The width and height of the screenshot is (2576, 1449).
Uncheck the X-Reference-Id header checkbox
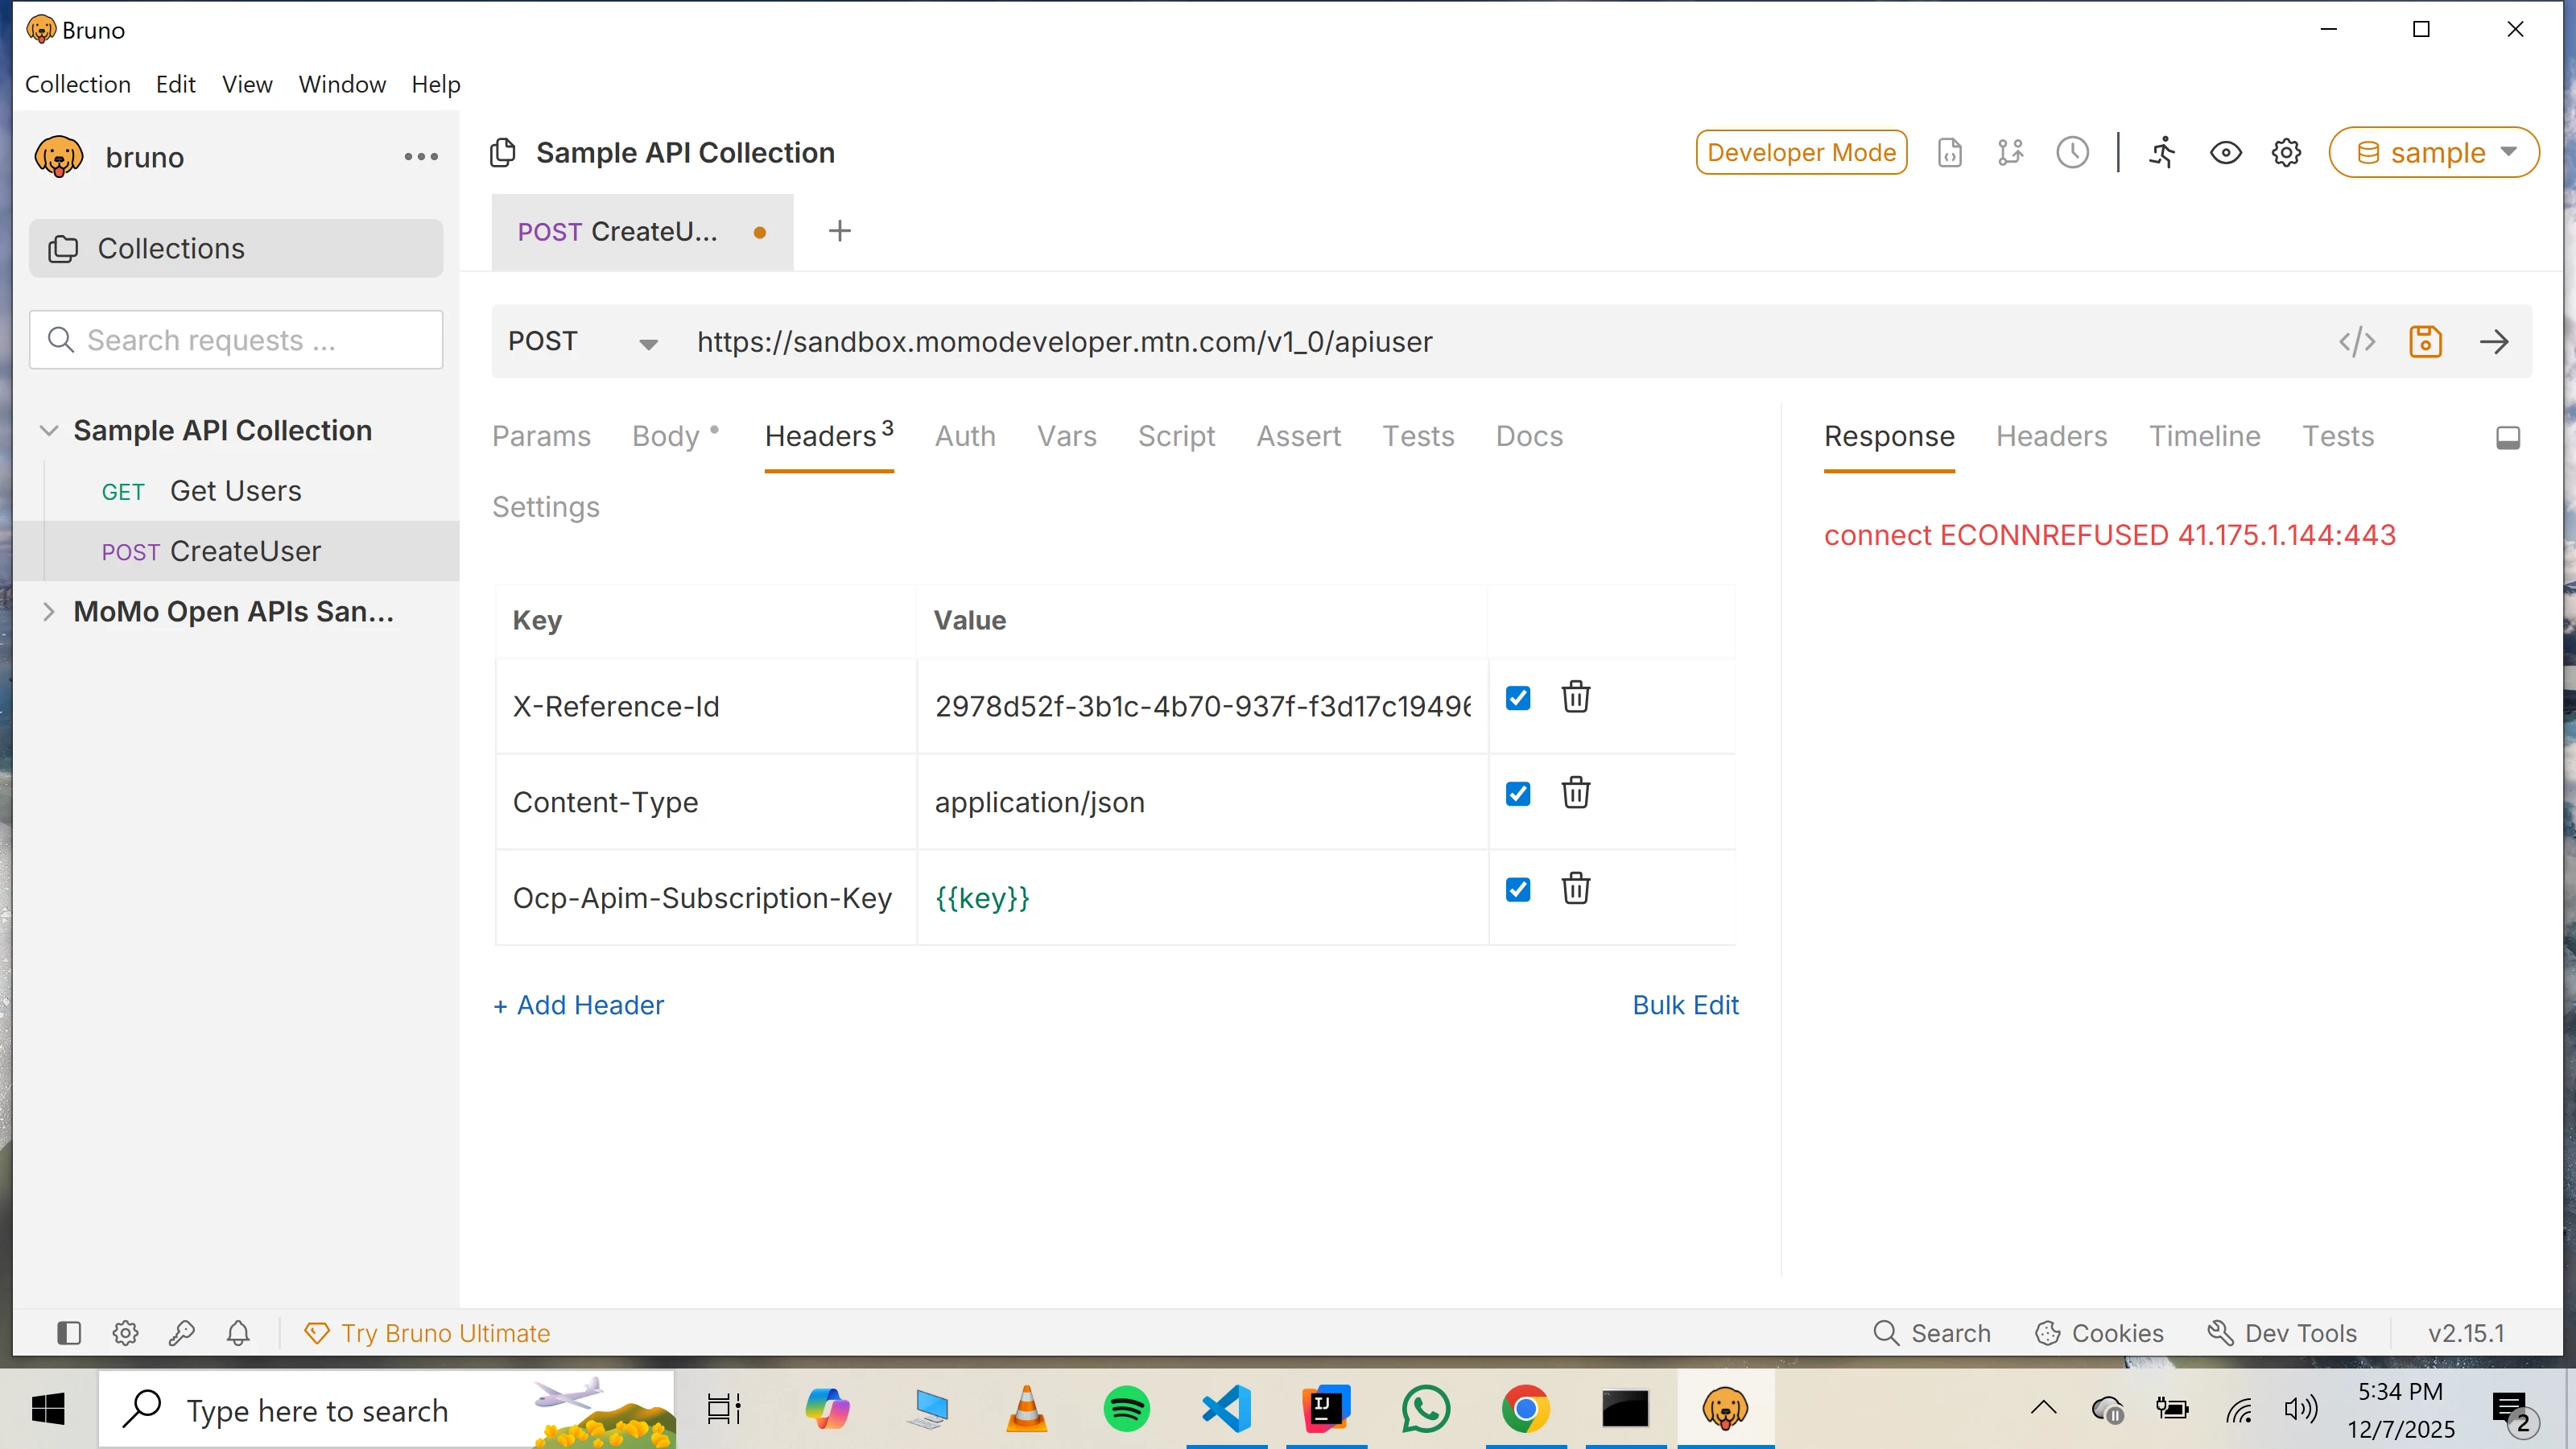1517,698
